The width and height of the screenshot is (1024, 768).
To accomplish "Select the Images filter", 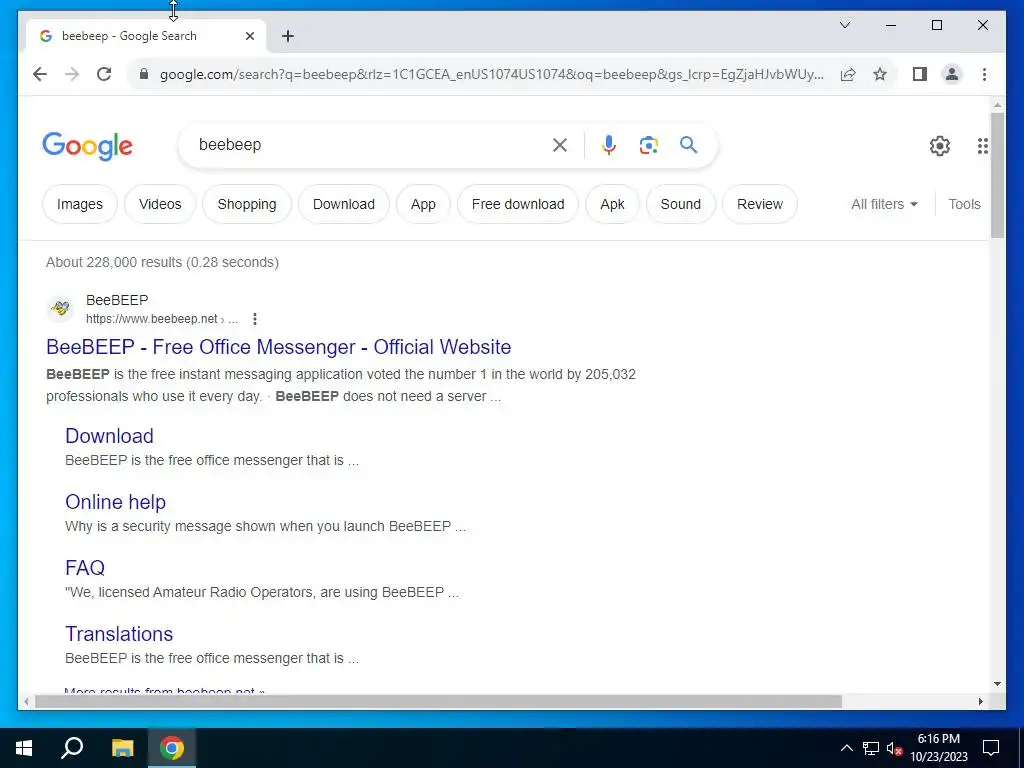I will 80,204.
